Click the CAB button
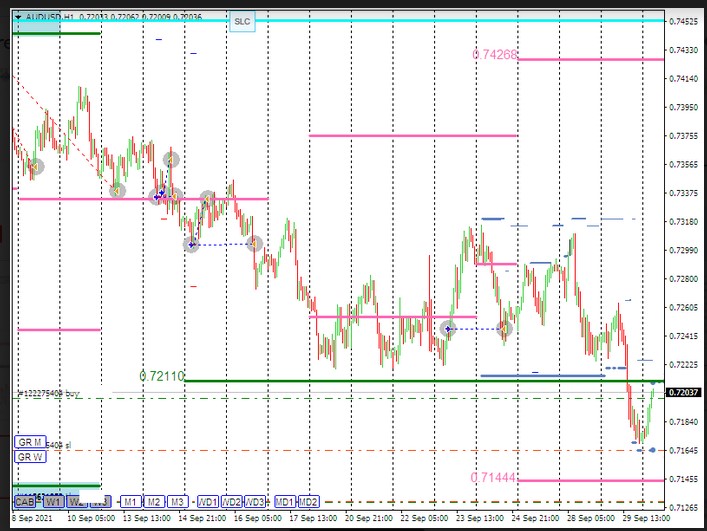 click(25, 501)
